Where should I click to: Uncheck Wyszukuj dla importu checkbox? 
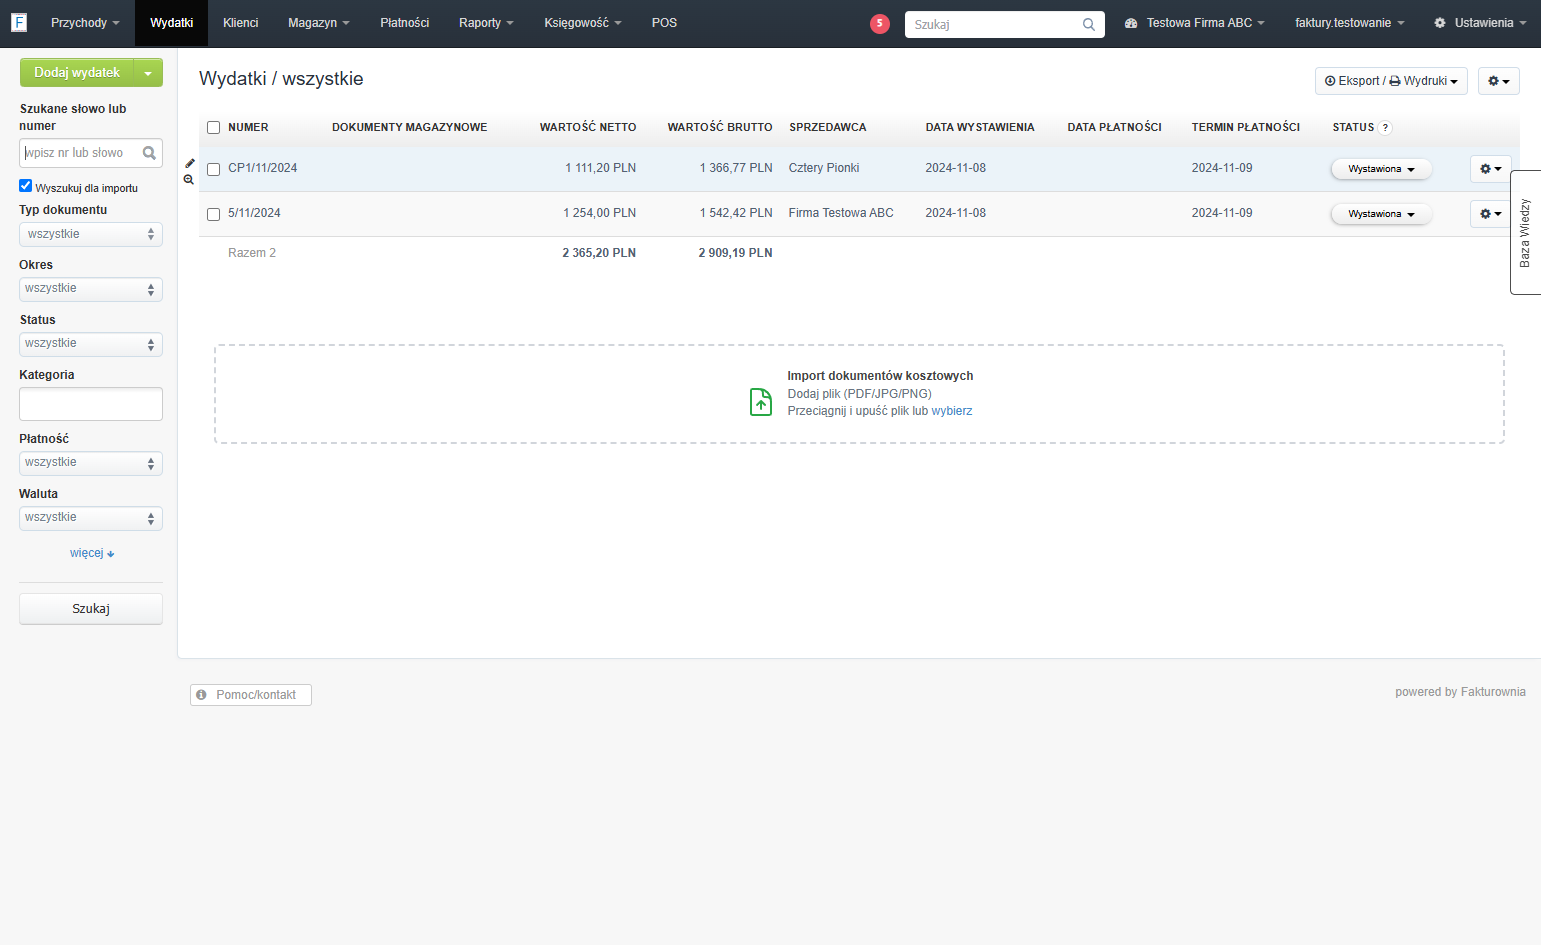click(26, 186)
